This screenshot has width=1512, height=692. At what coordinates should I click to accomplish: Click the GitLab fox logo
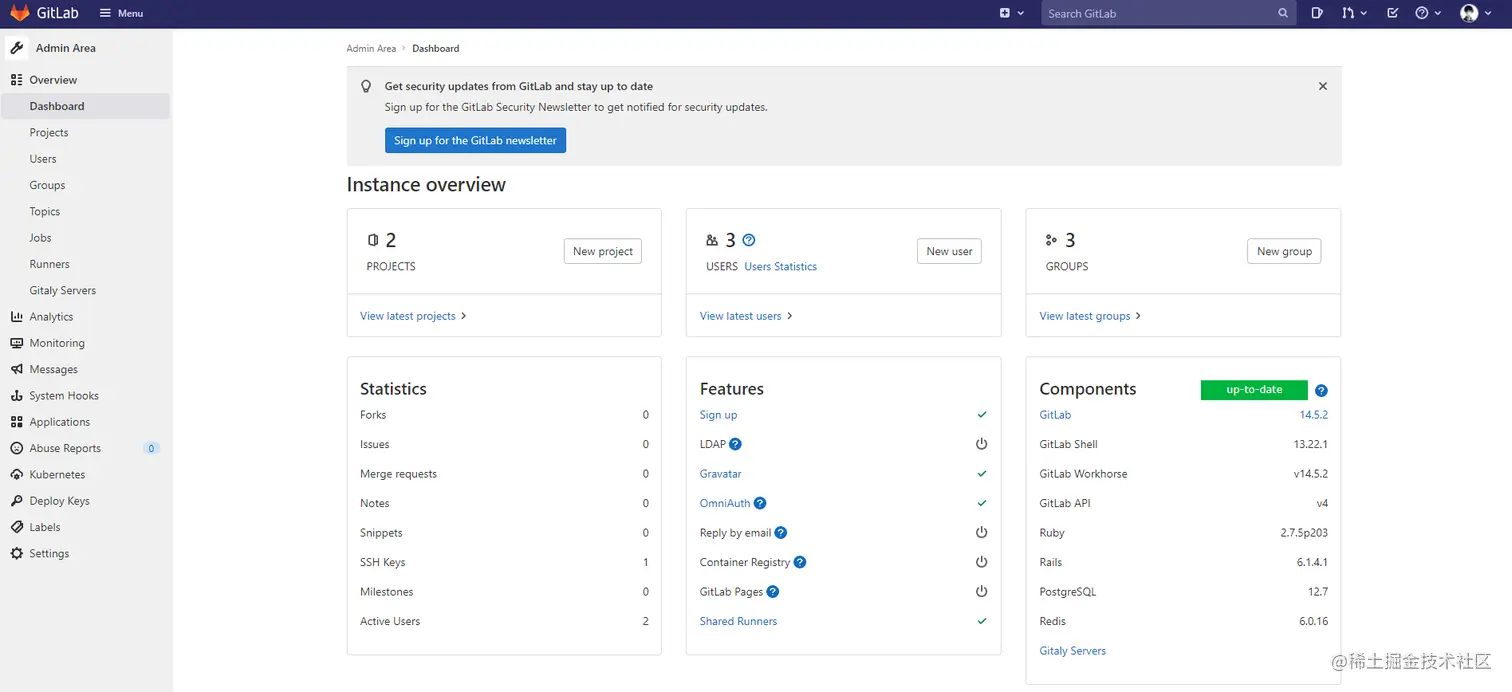point(20,13)
